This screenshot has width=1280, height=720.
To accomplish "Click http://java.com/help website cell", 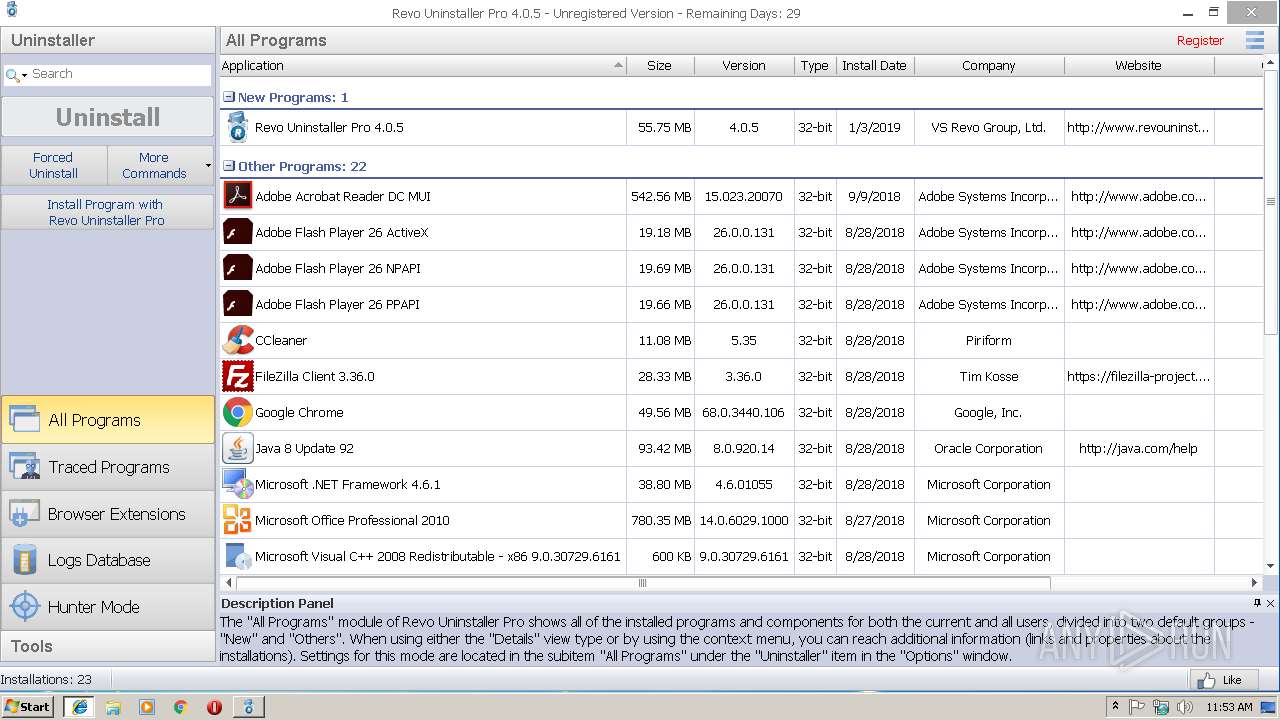I will [1138, 448].
